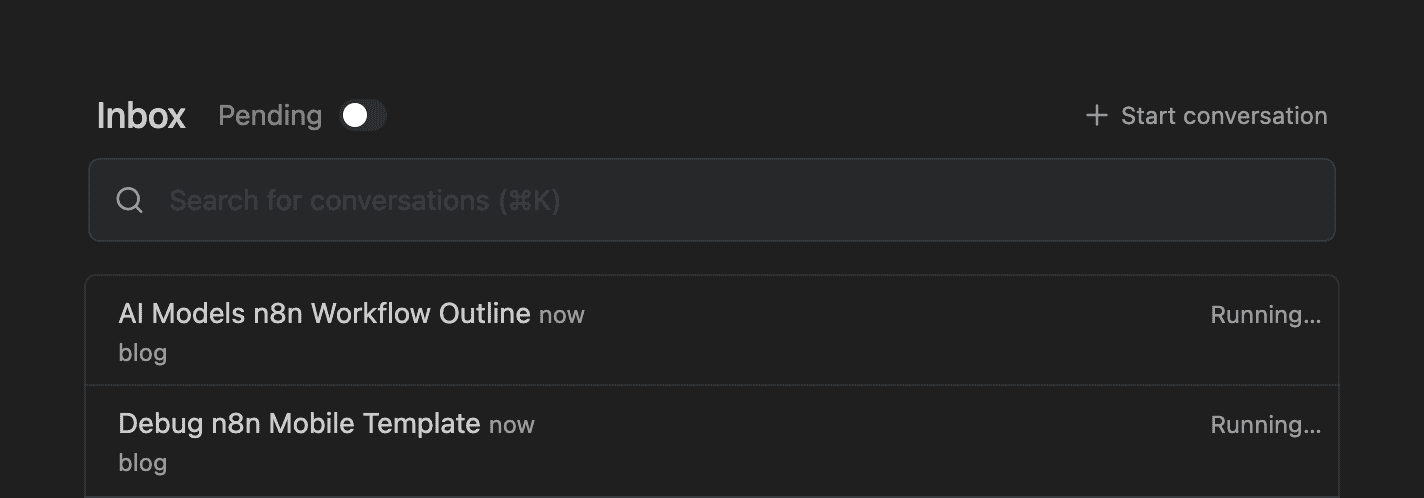Click the now timestamp beside AI Models Outline

tap(562, 315)
